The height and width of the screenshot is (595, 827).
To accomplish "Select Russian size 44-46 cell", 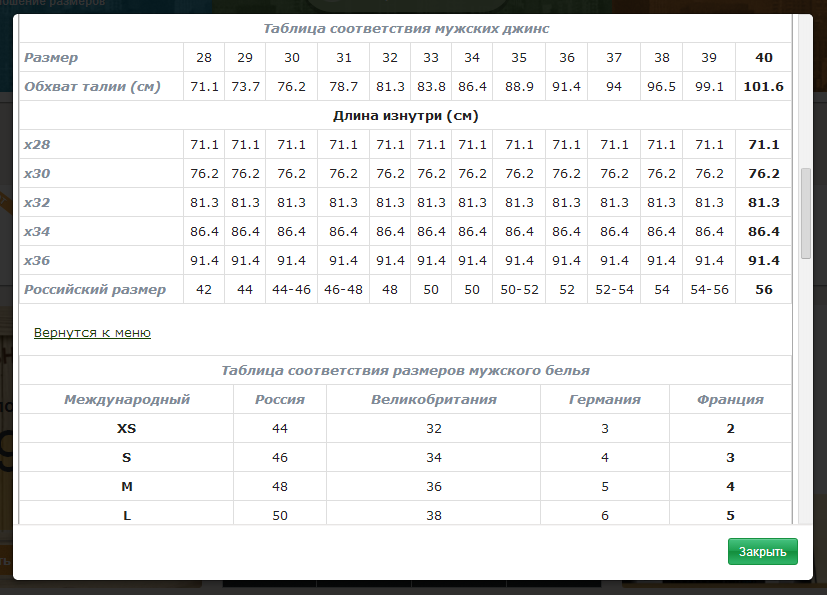I will pyautogui.click(x=291, y=290).
